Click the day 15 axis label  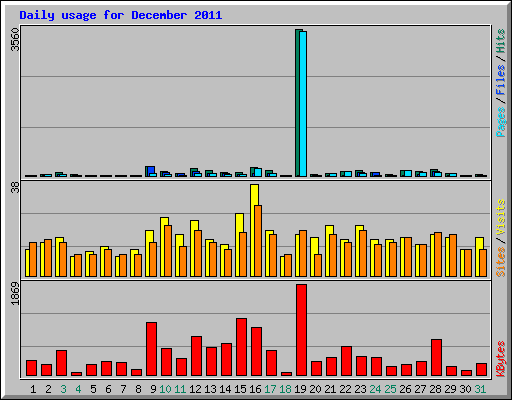(240, 389)
